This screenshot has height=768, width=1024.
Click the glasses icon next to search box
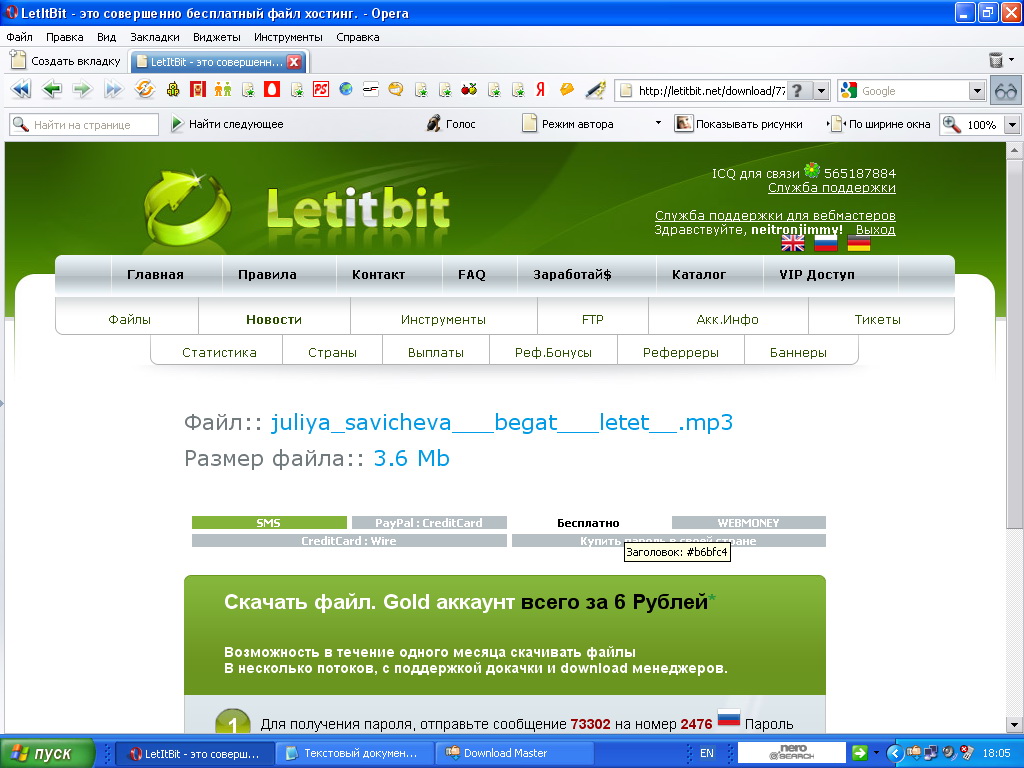point(1006,91)
